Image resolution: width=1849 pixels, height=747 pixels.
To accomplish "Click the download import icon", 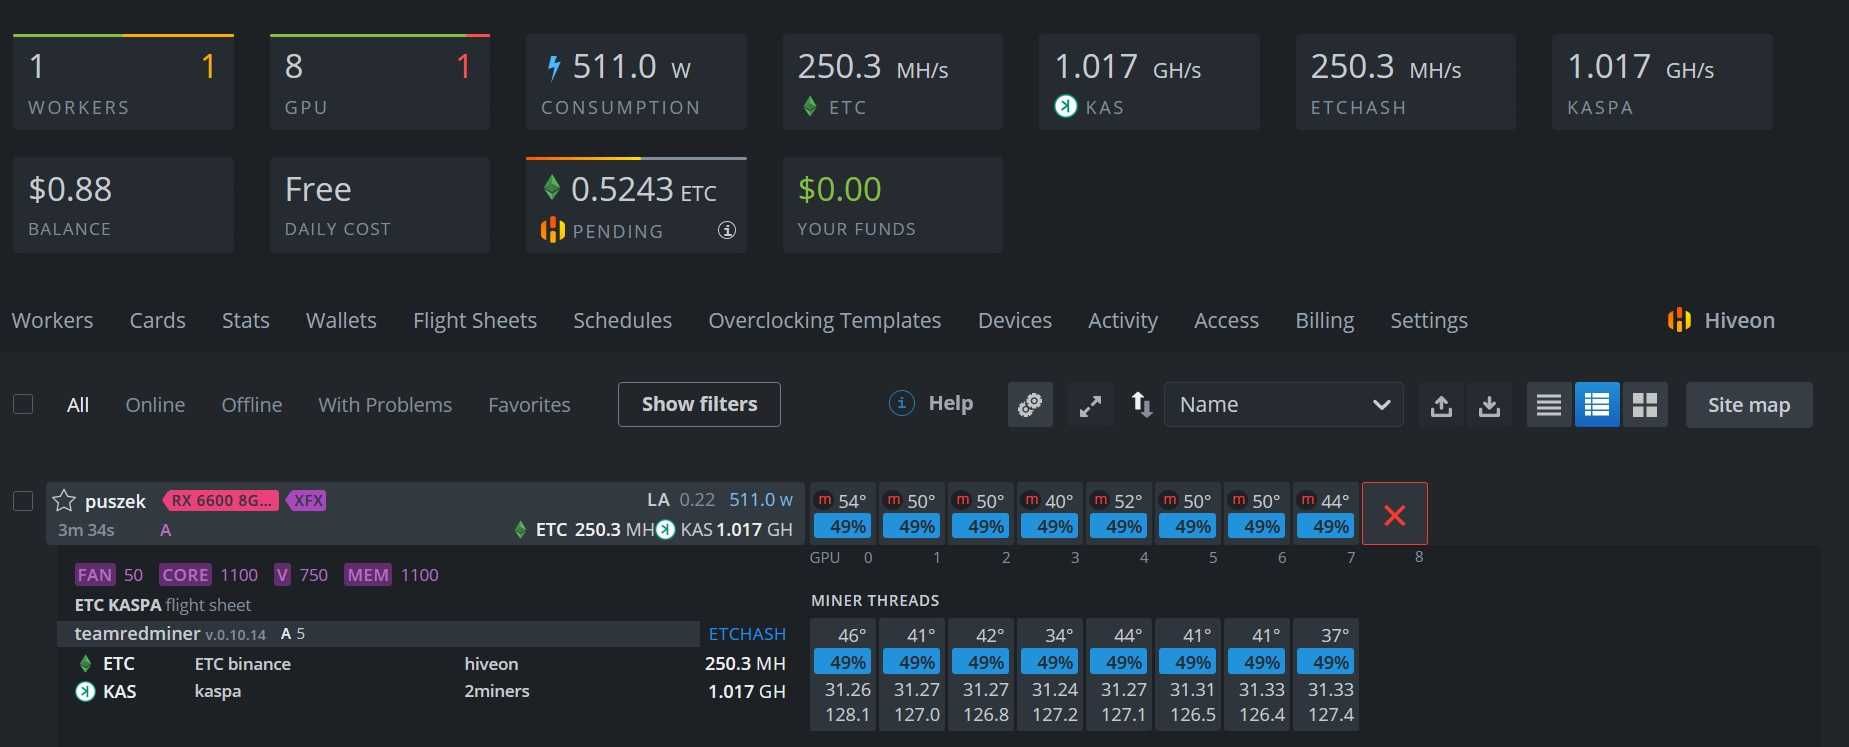I will click(x=1489, y=405).
